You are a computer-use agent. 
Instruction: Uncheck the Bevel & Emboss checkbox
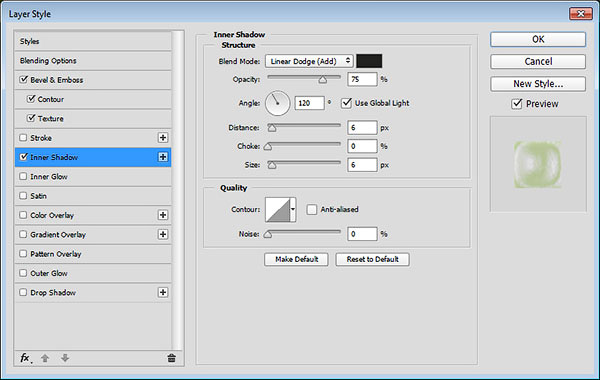coord(24,80)
